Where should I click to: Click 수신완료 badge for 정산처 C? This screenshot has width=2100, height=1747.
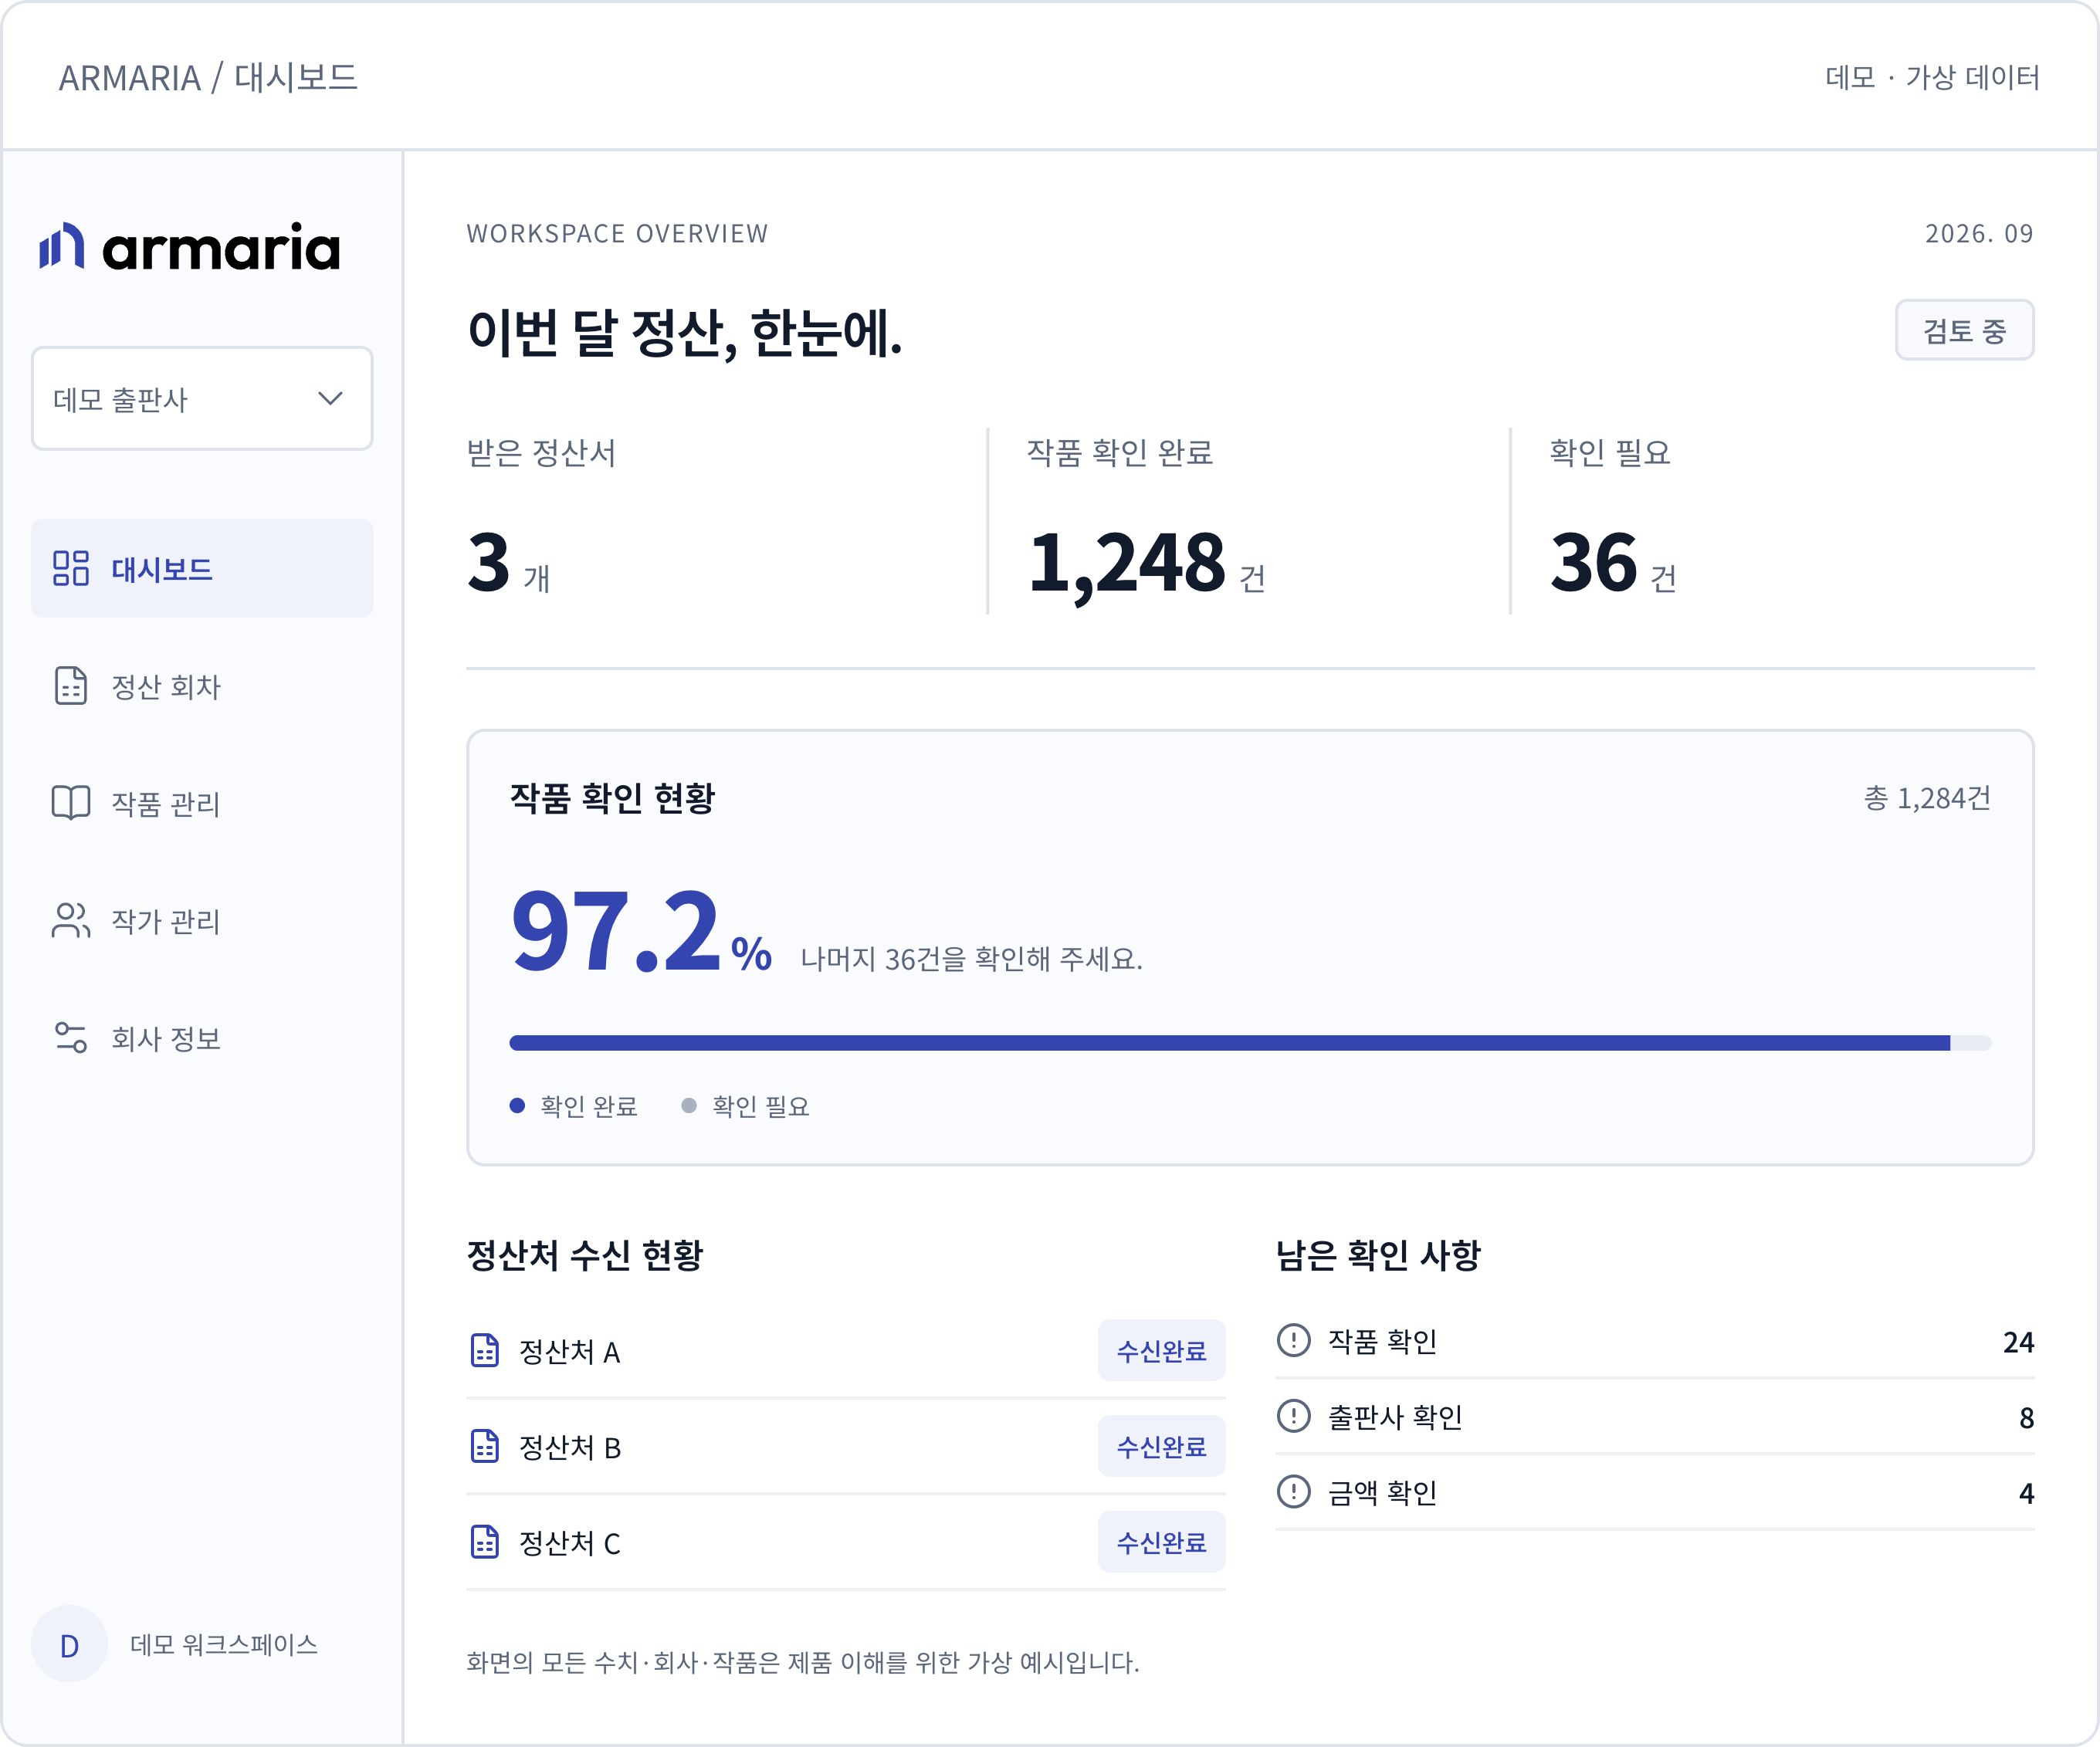(1161, 1542)
